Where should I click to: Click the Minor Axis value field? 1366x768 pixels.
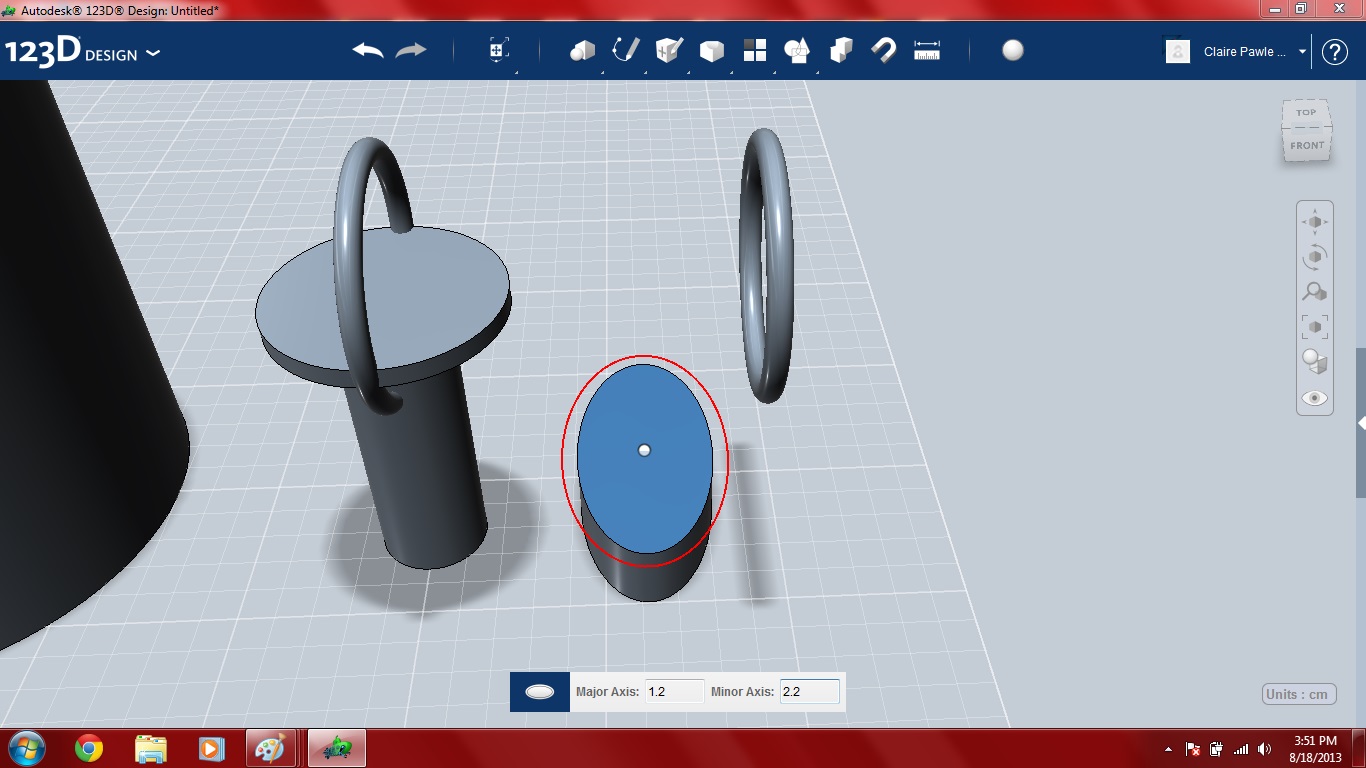809,691
